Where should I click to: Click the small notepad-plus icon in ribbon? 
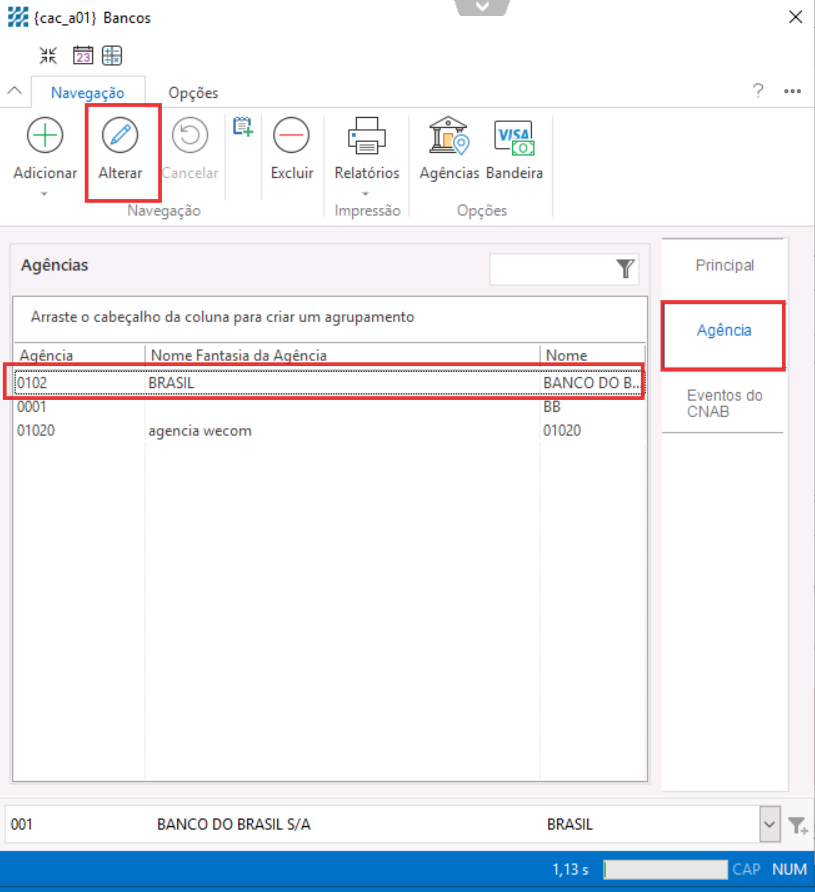tap(243, 126)
